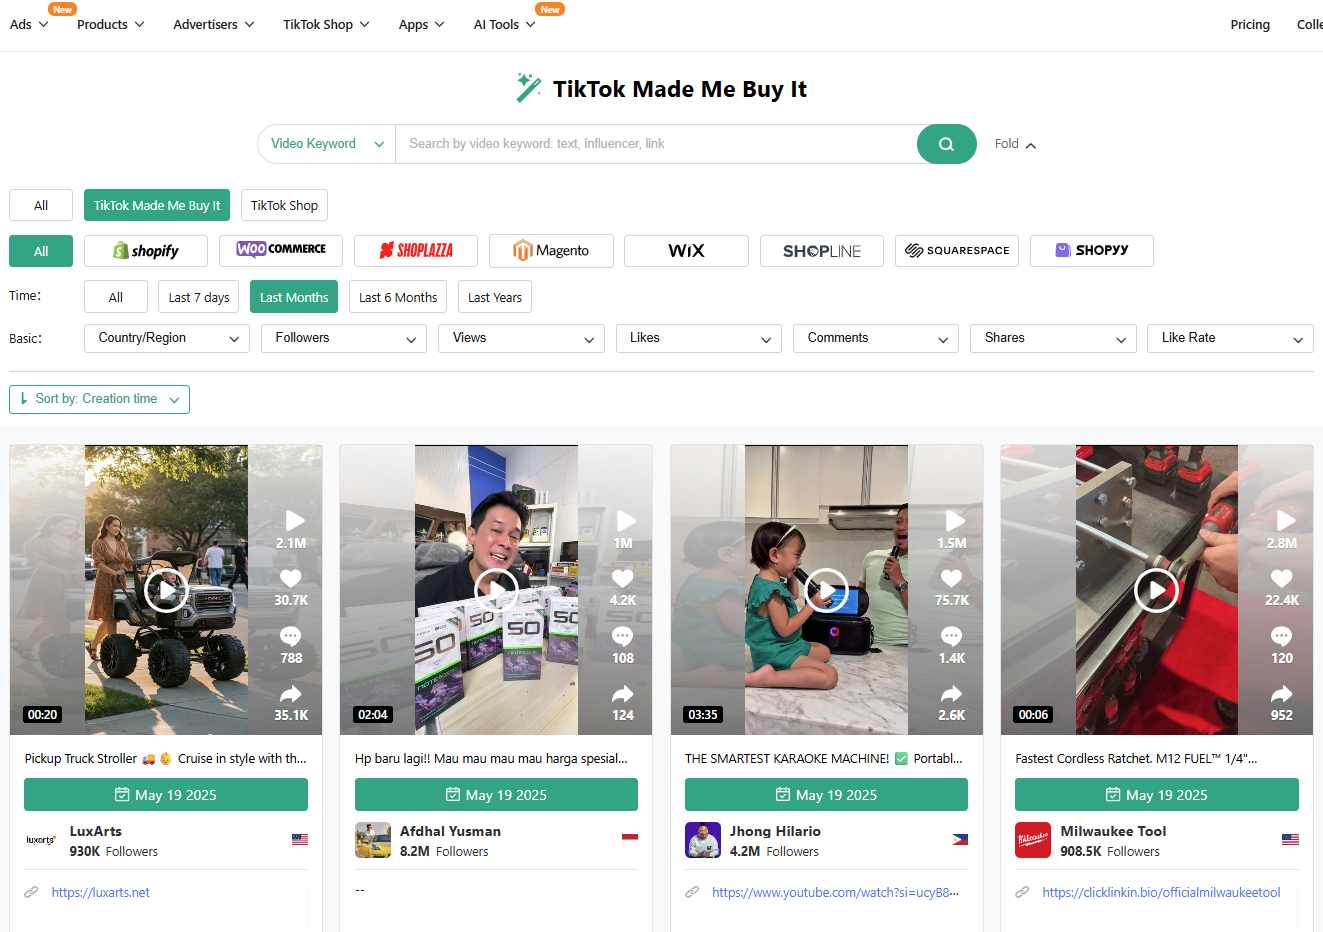The width and height of the screenshot is (1323, 932).
Task: Click the video keyword search input
Action: (x=656, y=144)
